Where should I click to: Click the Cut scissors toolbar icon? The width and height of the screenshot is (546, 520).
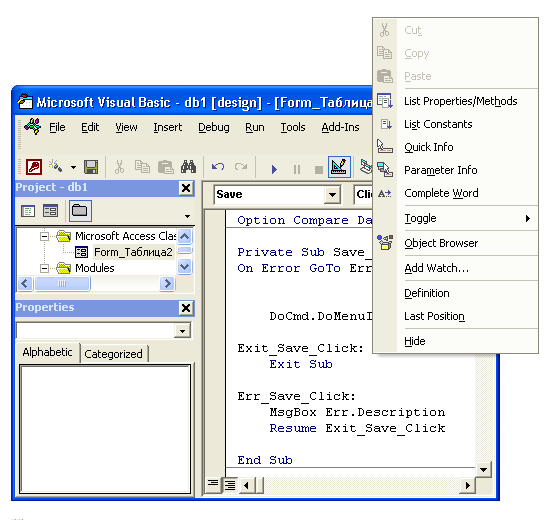119,167
